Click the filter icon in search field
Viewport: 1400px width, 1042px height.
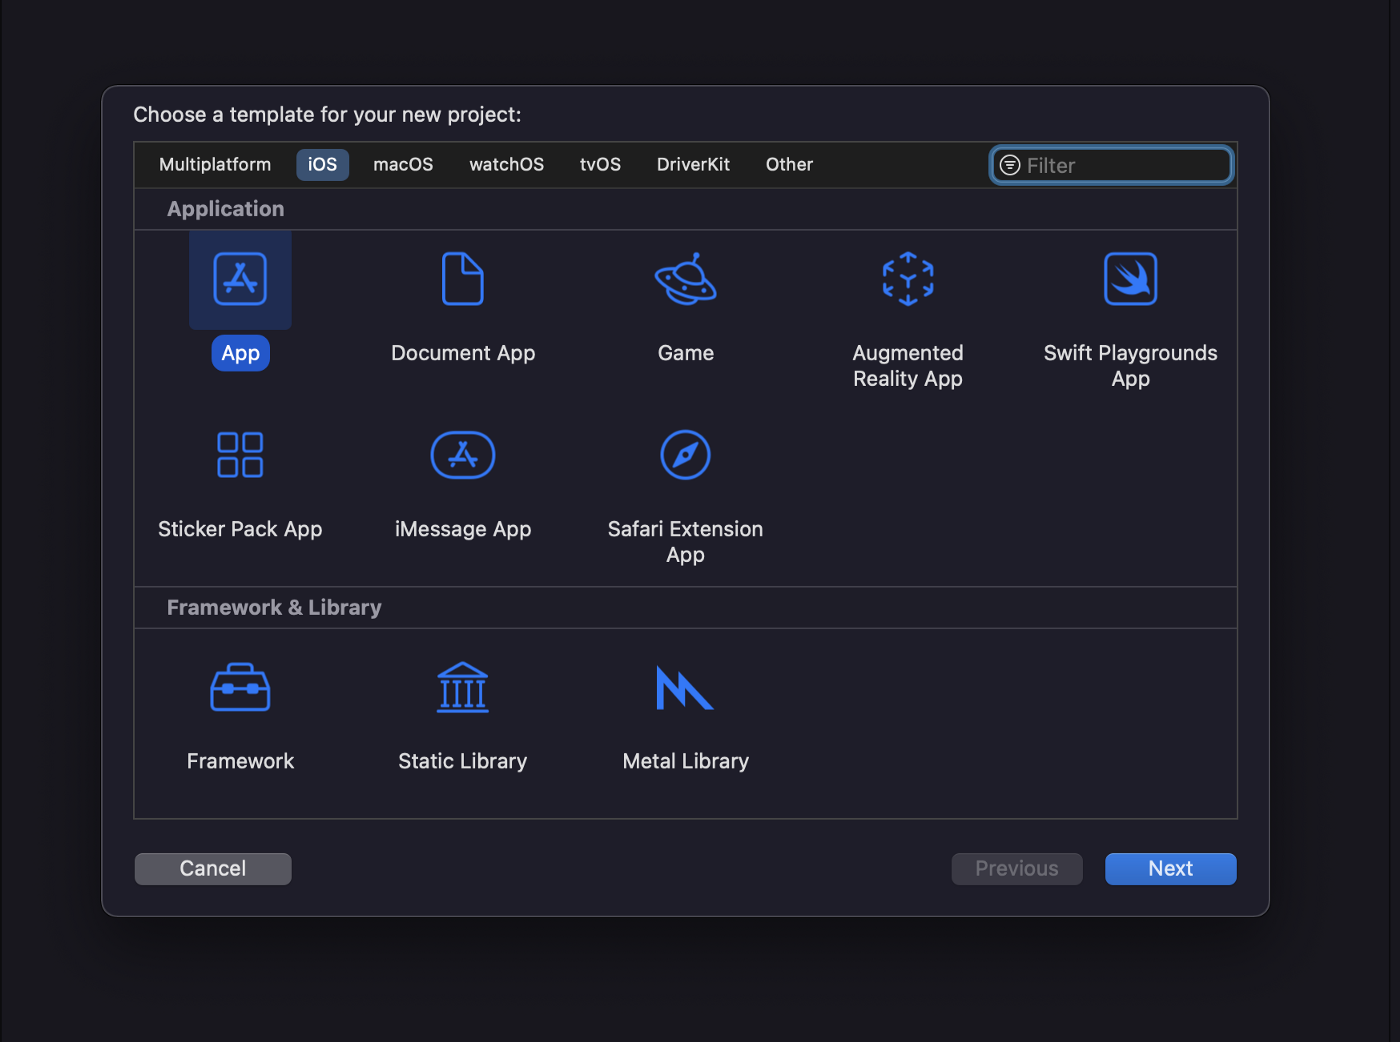pyautogui.click(x=1010, y=165)
